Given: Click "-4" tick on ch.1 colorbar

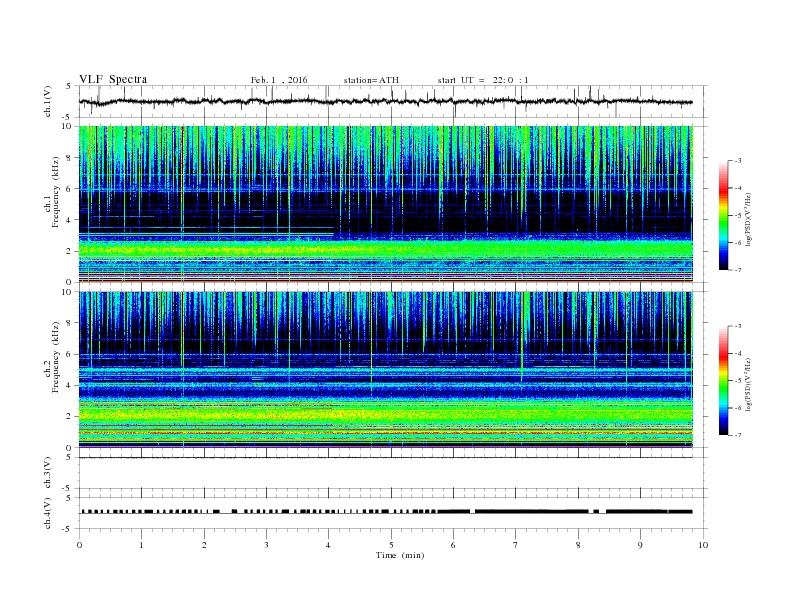Looking at the screenshot, I should [x=738, y=188].
